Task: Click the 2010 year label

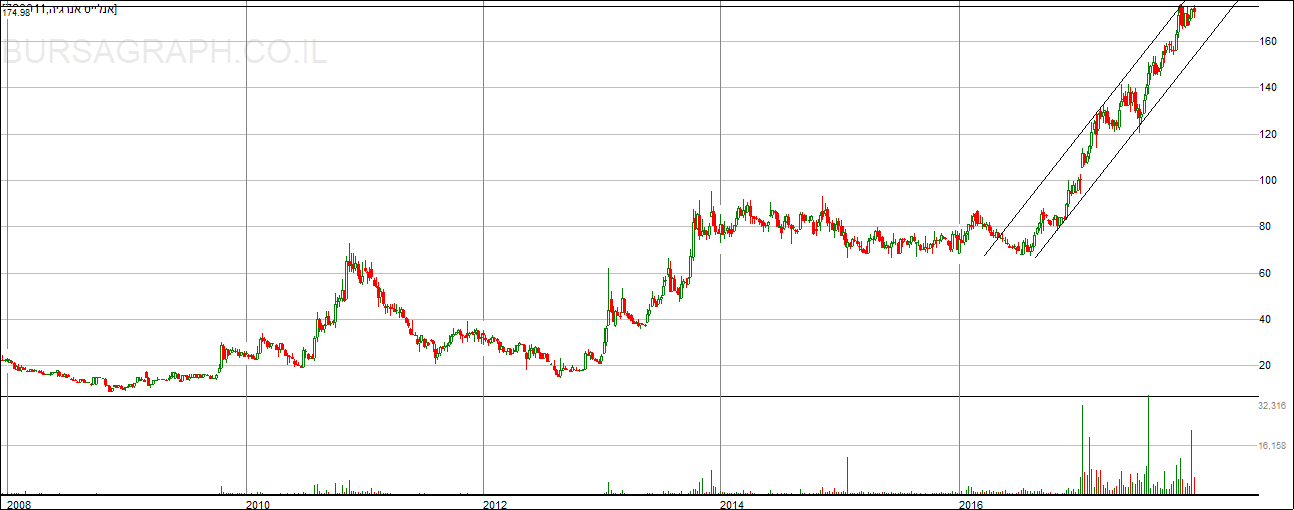Action: [x=258, y=504]
